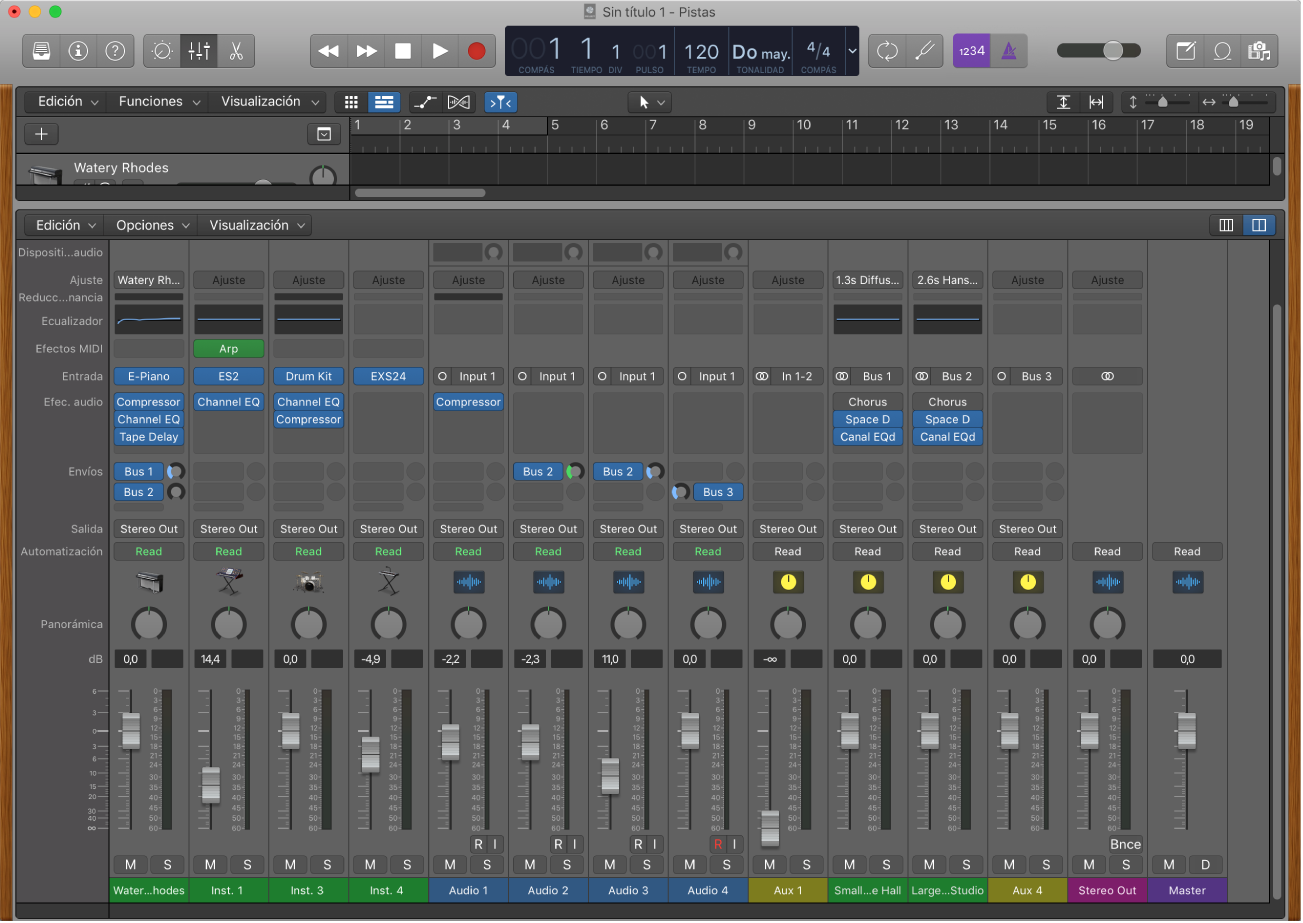Open the ES2 instrument slot

(228, 375)
